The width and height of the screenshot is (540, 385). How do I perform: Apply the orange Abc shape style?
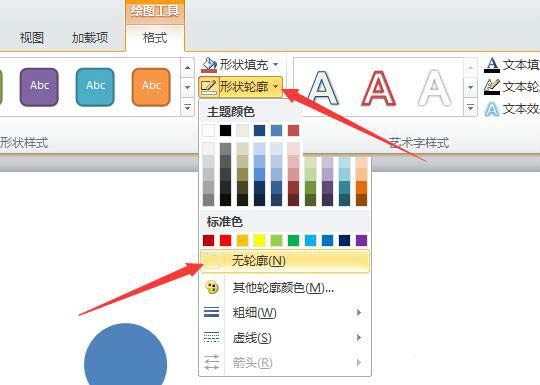(x=151, y=87)
